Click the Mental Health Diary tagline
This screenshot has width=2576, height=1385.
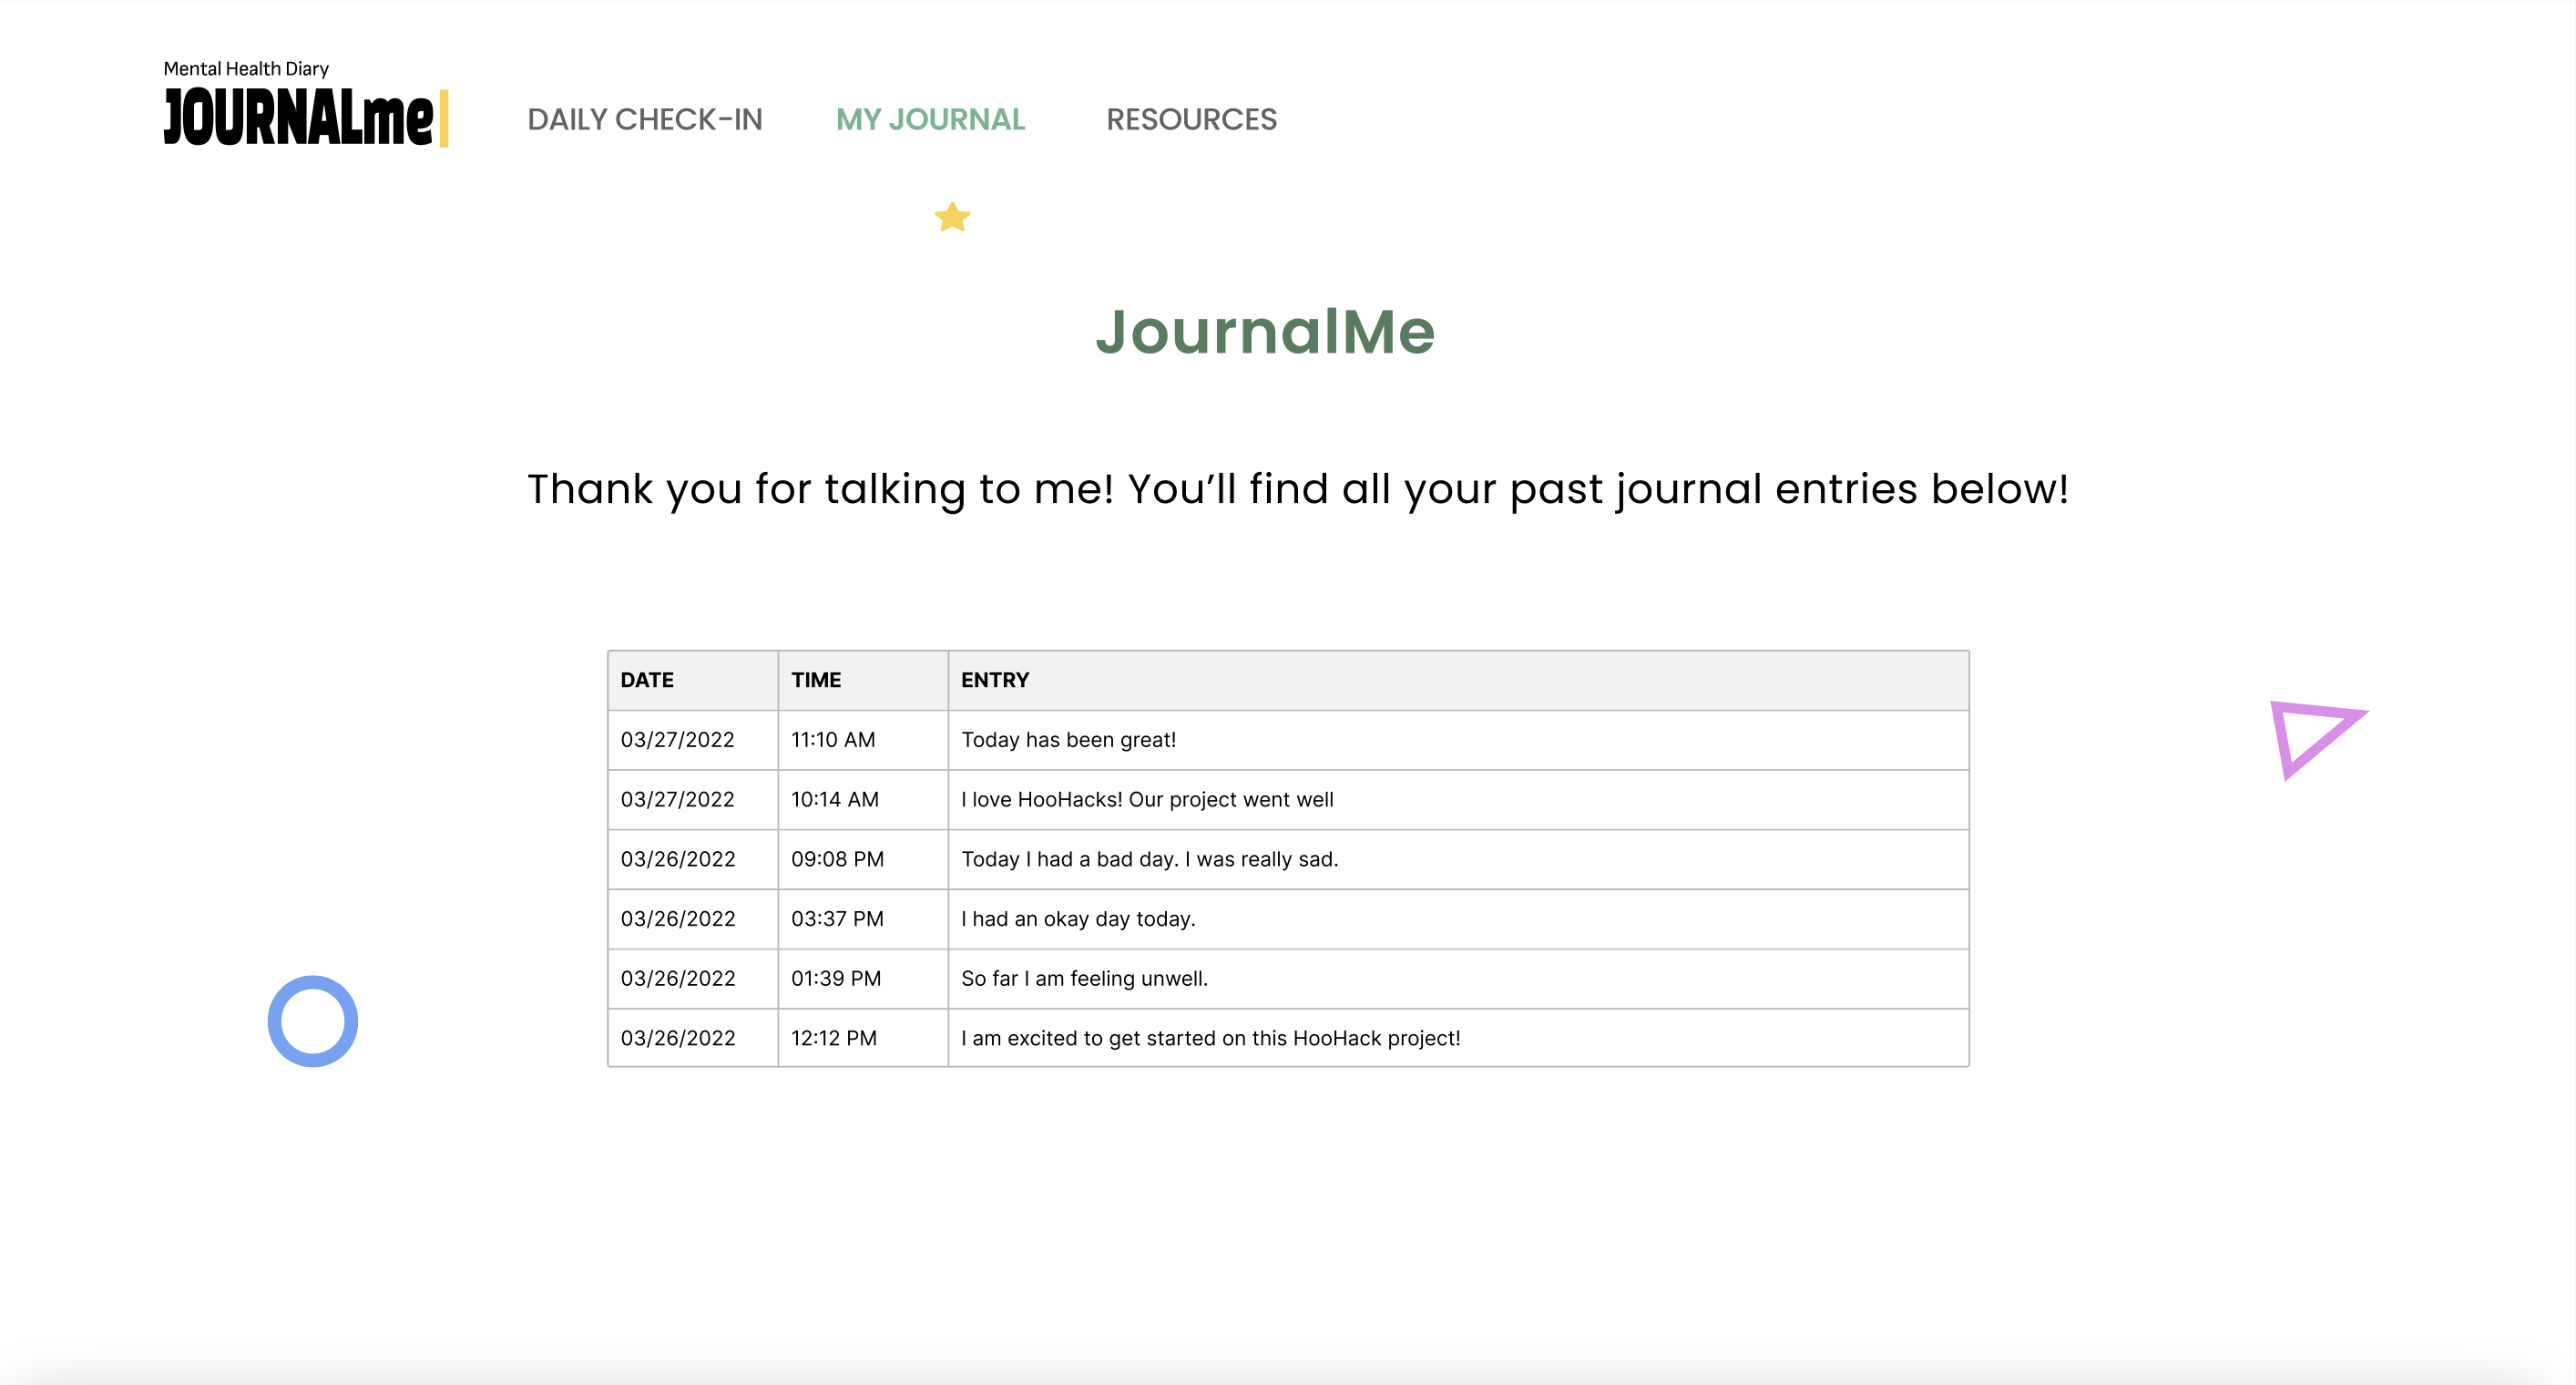click(246, 69)
